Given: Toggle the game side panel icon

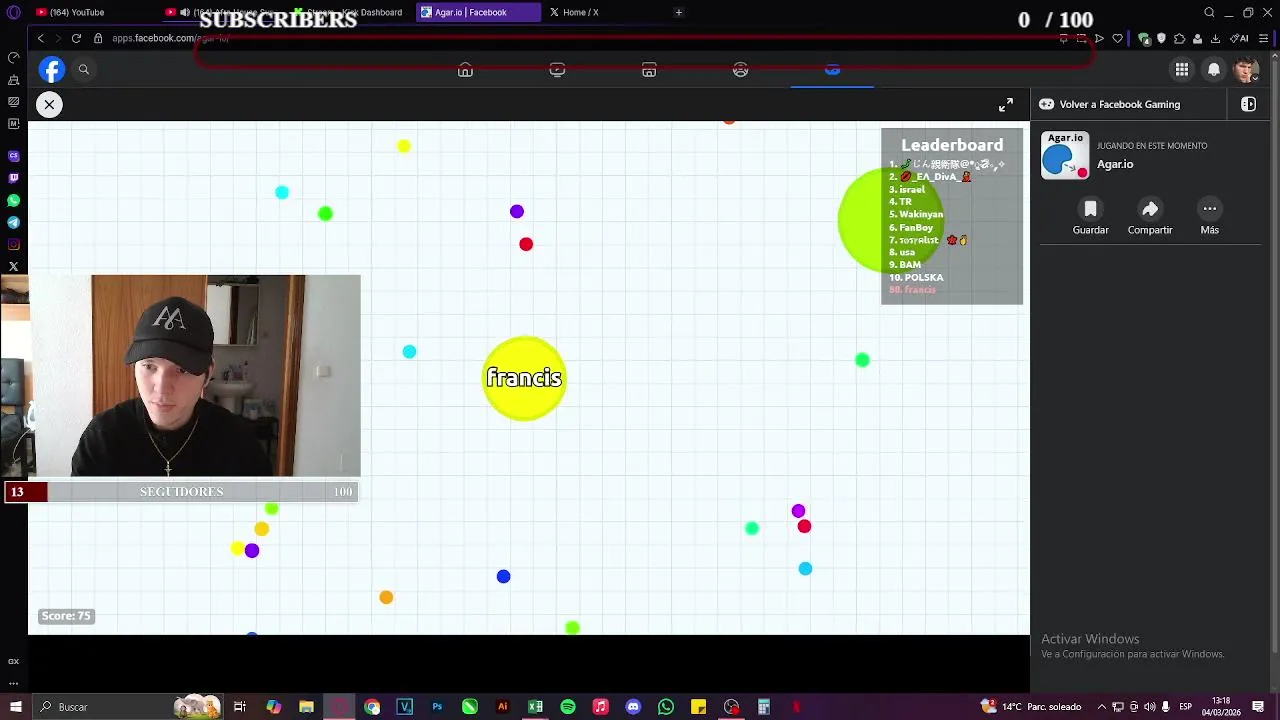Looking at the screenshot, I should point(1248,104).
